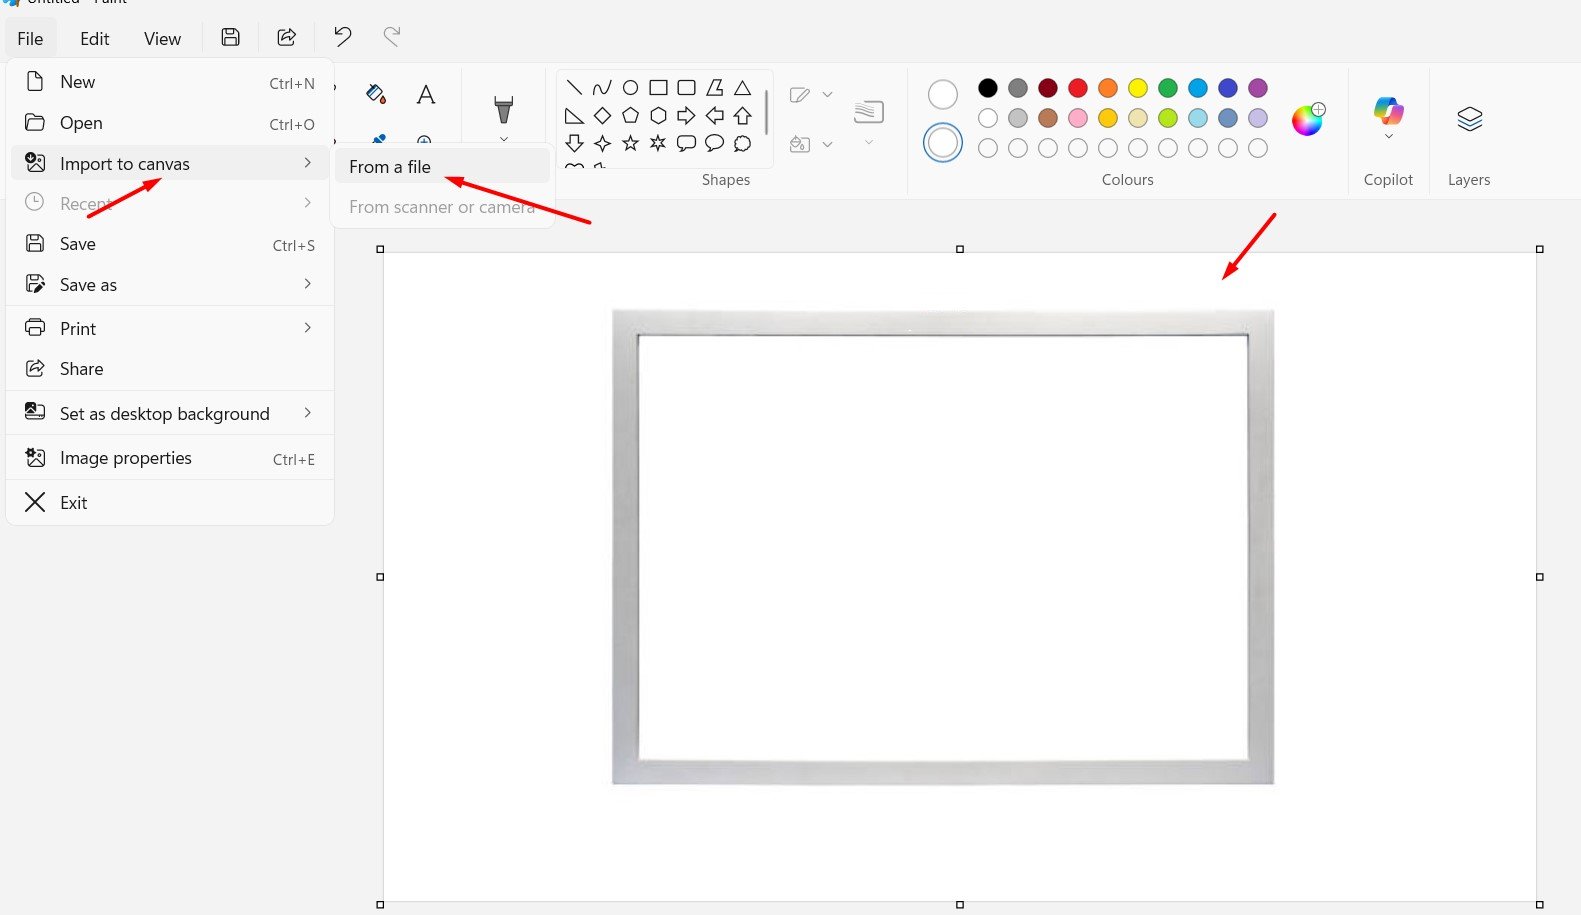Select the Text tool
Image resolution: width=1581 pixels, height=915 pixels.
[x=426, y=94]
